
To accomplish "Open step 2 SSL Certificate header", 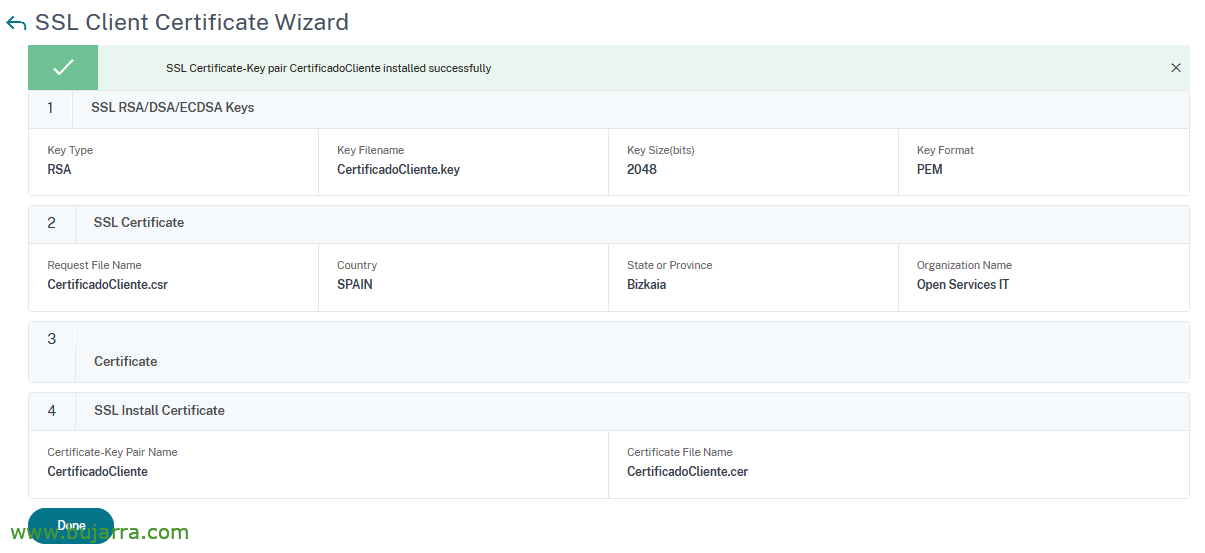I will [608, 223].
